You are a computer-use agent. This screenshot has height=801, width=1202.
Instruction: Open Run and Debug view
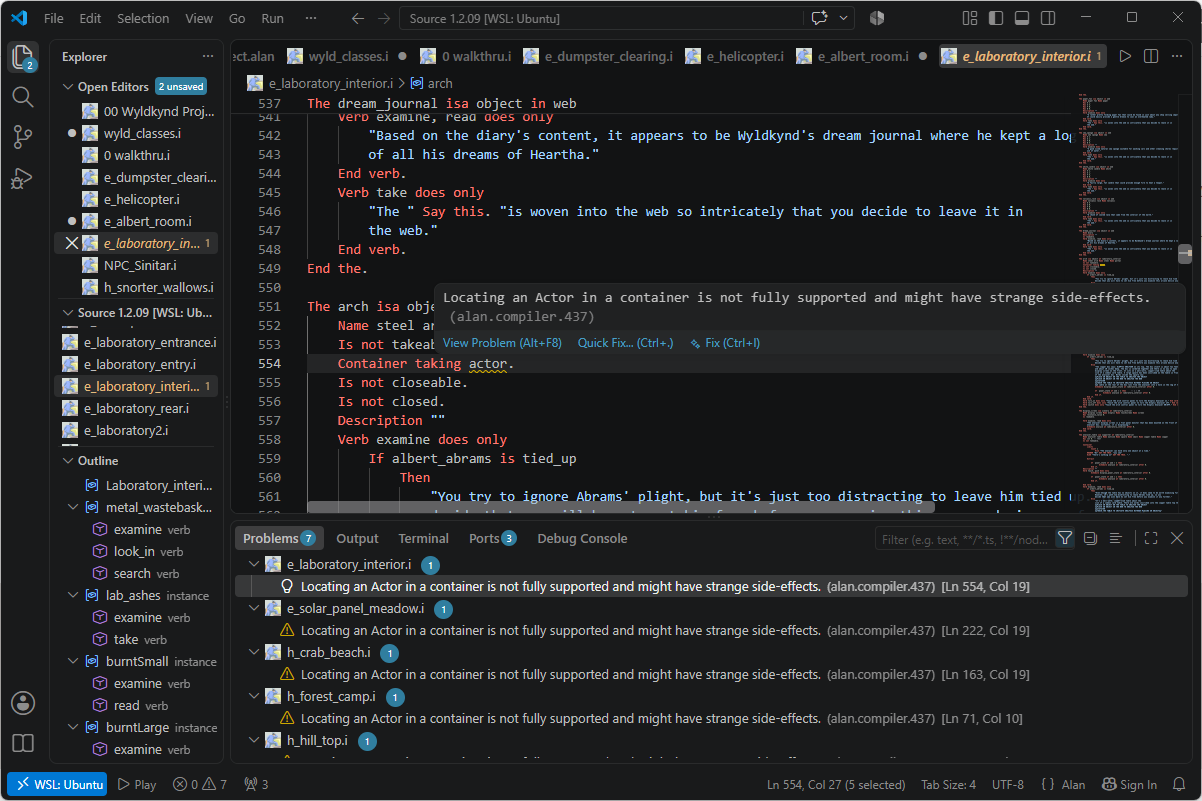[22, 179]
